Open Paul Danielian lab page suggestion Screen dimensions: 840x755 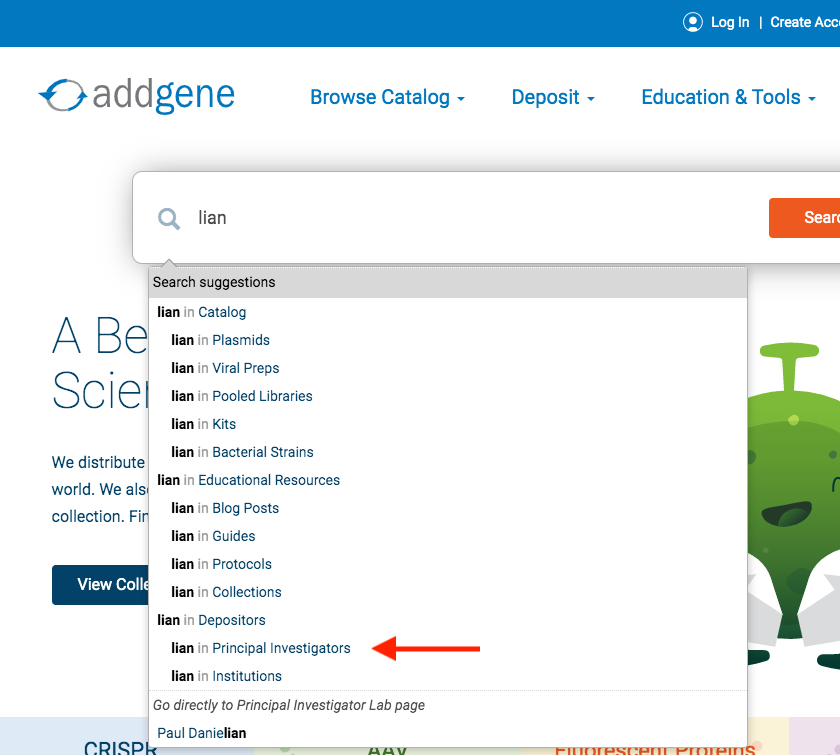pyautogui.click(x=201, y=733)
